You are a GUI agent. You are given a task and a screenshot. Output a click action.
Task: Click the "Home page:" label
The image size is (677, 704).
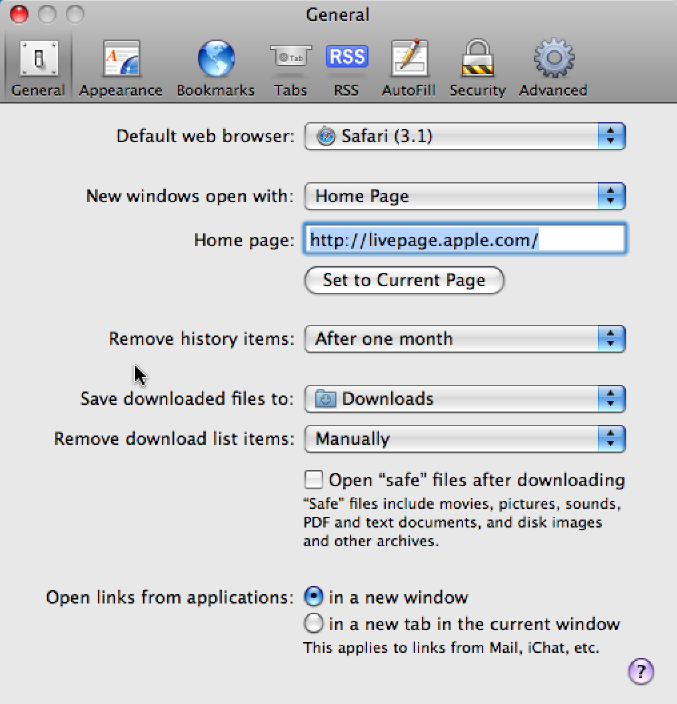pyautogui.click(x=244, y=240)
